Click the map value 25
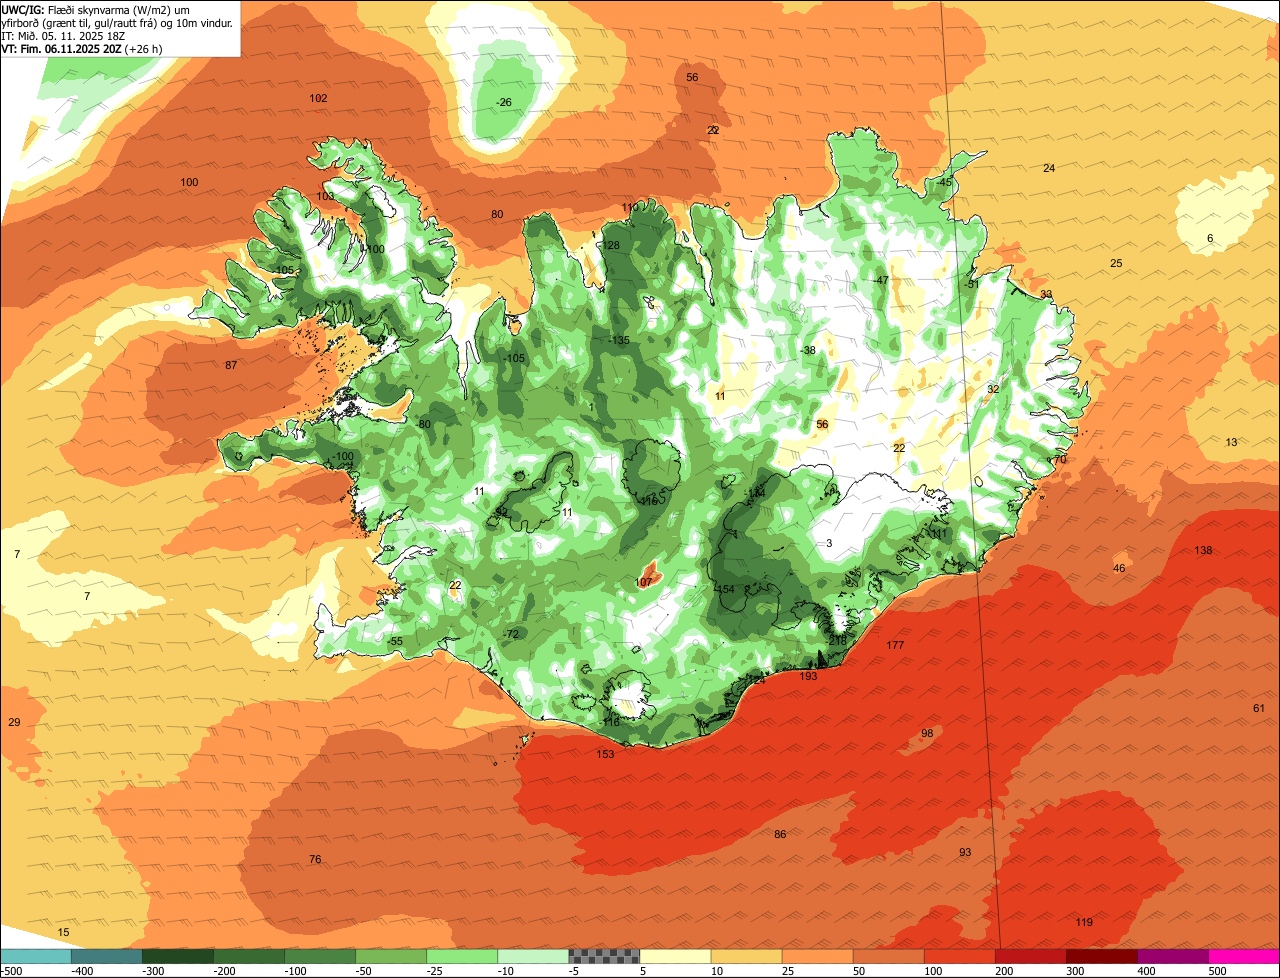Viewport: 1280px width, 978px height. [1116, 263]
